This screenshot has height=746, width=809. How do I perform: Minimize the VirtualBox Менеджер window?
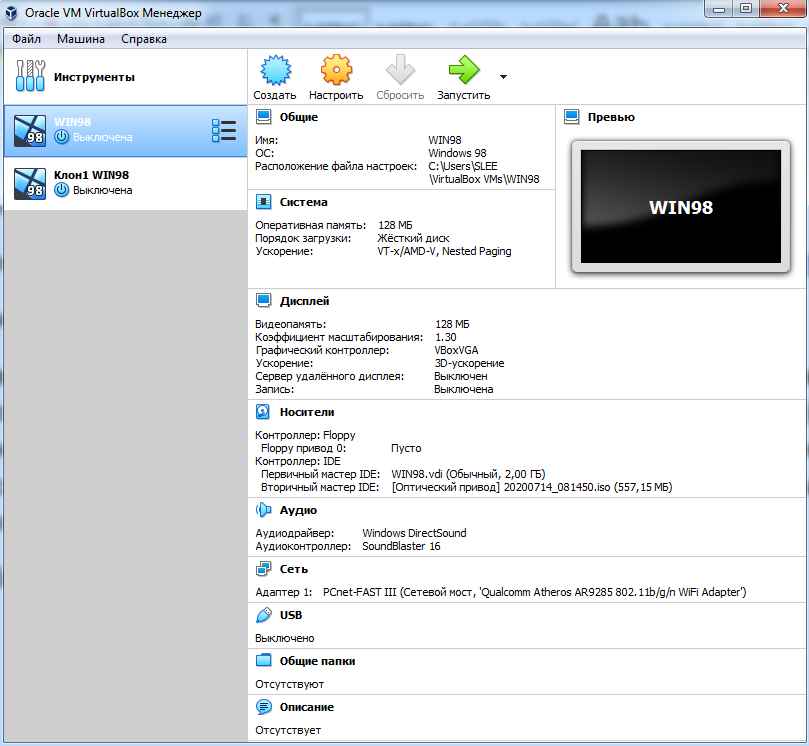(x=720, y=9)
